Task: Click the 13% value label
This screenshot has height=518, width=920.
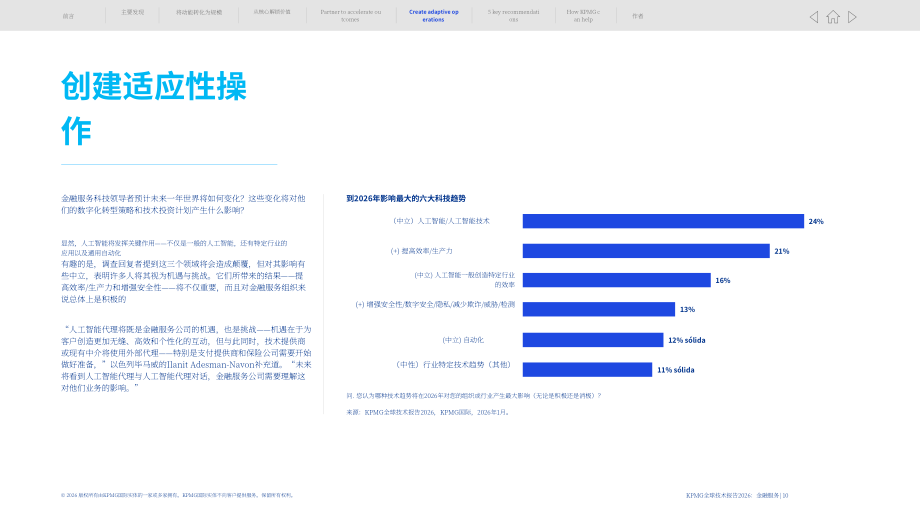Action: [x=687, y=309]
